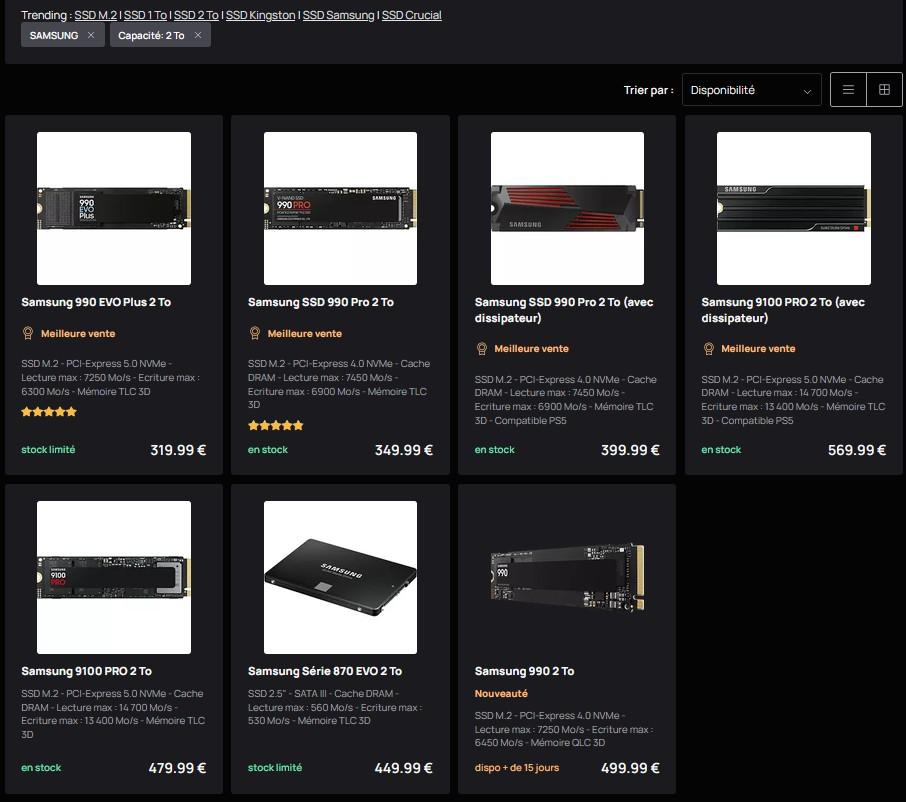
Task: Click stock limité on 990 EVO Plus
Action: pos(48,450)
